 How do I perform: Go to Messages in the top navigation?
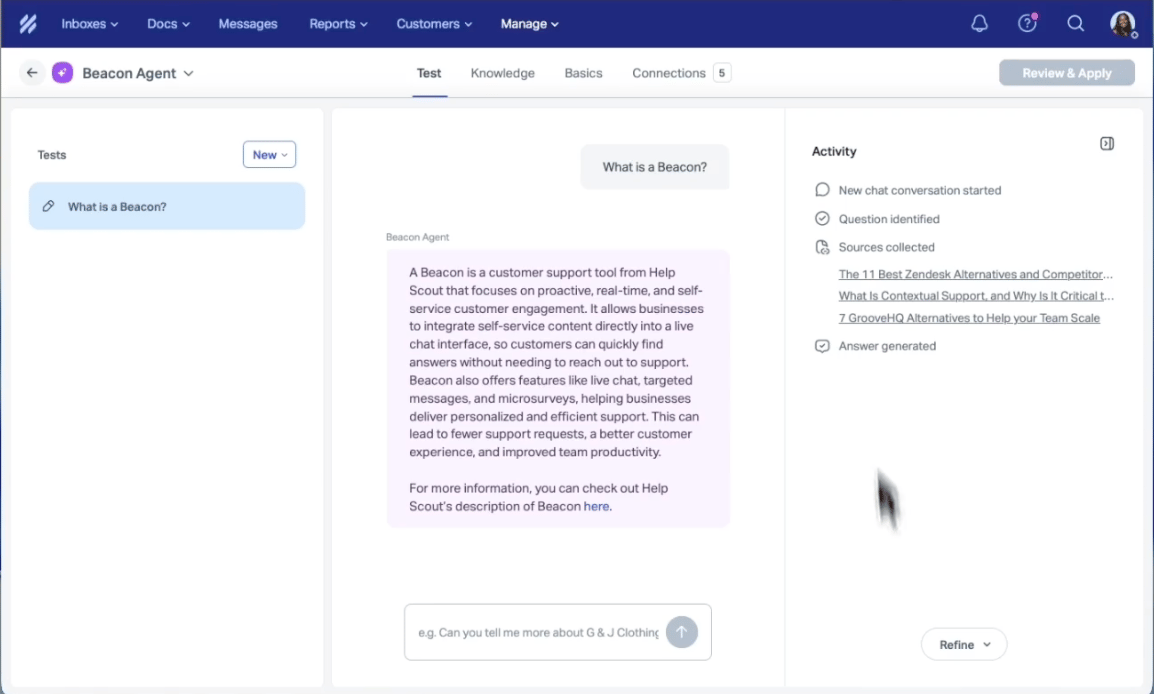(248, 24)
